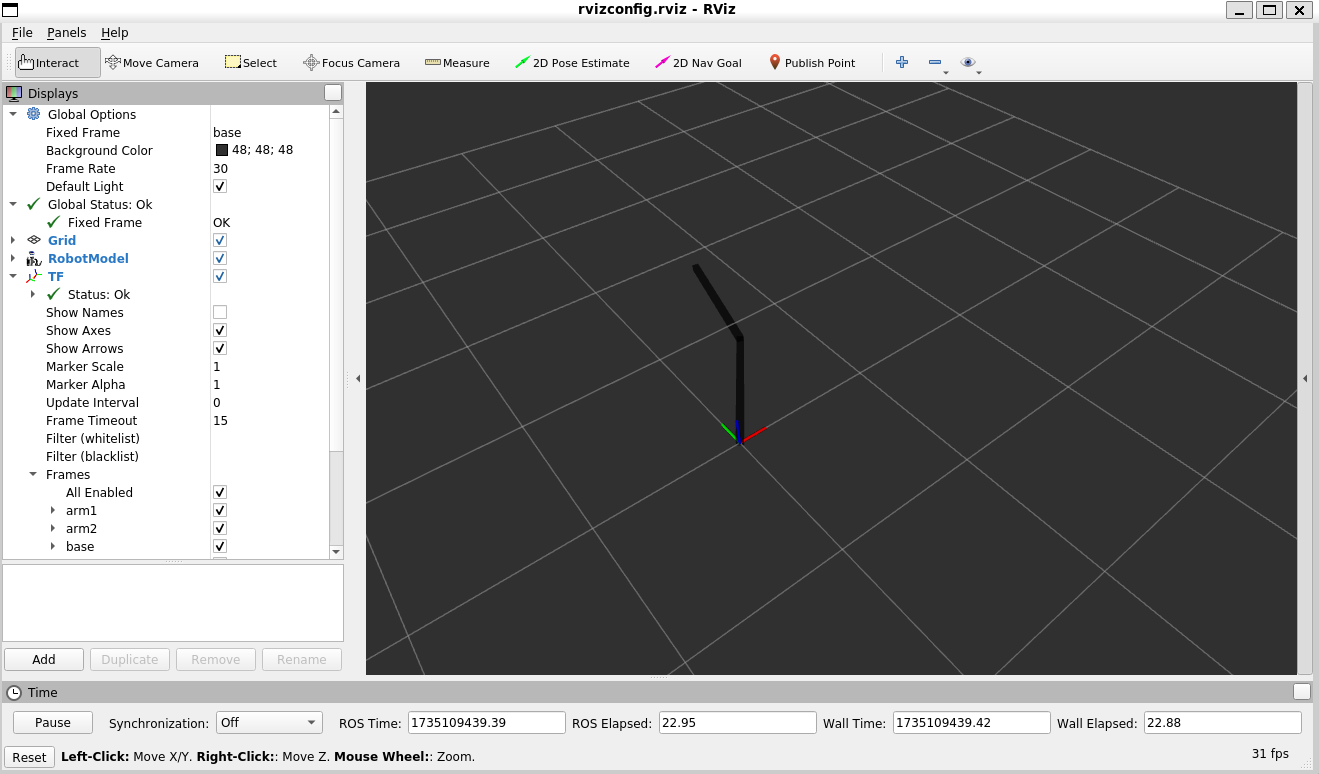1319x774 pixels.
Task: Click the ROS Time field
Action: point(487,722)
